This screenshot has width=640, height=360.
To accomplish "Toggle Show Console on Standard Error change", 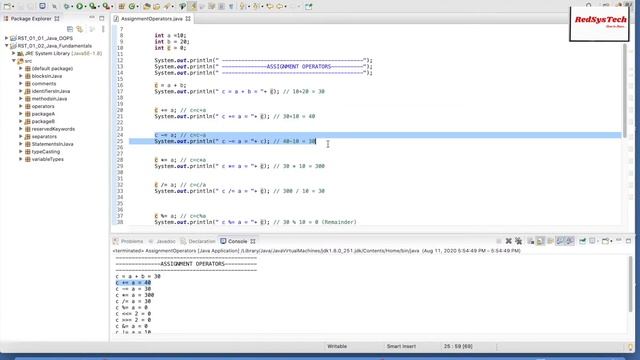I will click(x=570, y=241).
